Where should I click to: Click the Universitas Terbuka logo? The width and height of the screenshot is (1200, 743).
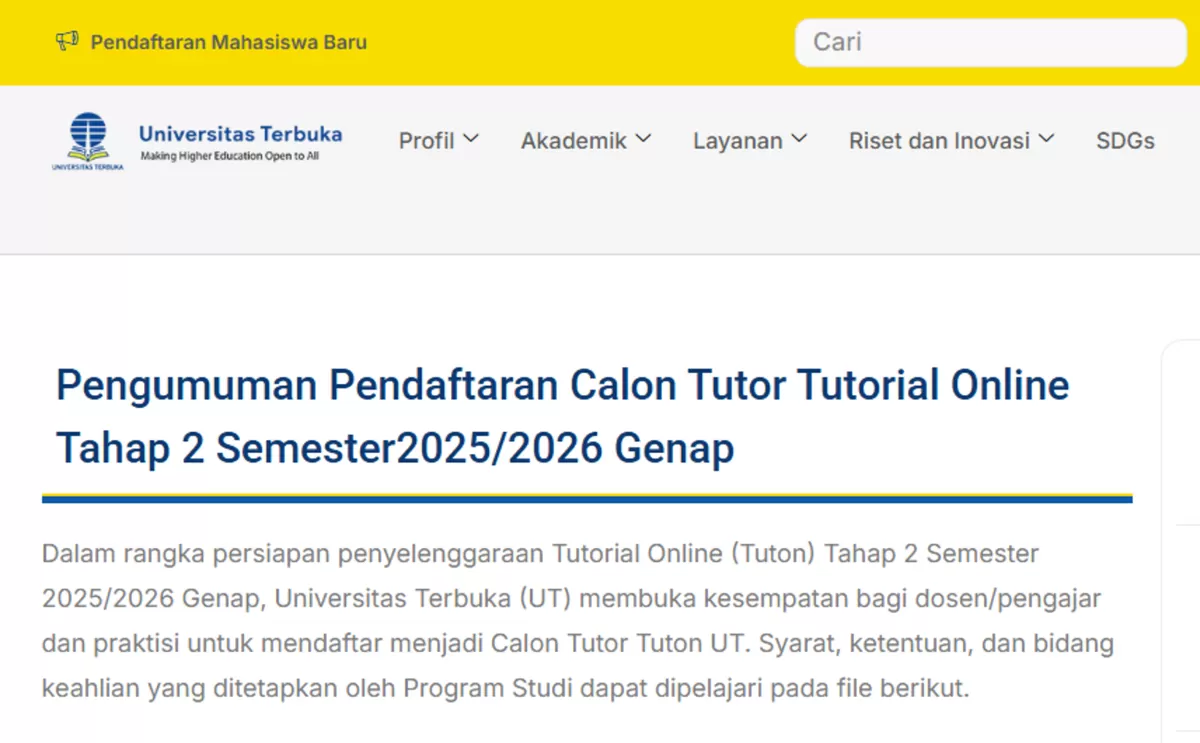coord(88,141)
